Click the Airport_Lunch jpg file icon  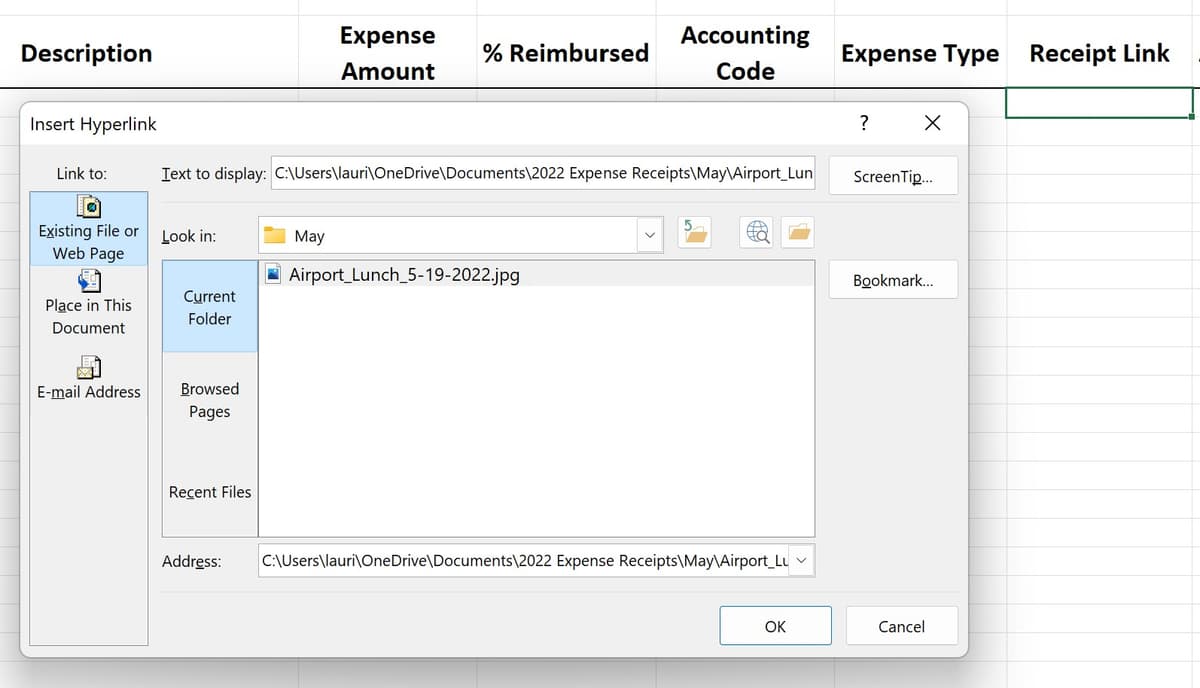pos(273,274)
